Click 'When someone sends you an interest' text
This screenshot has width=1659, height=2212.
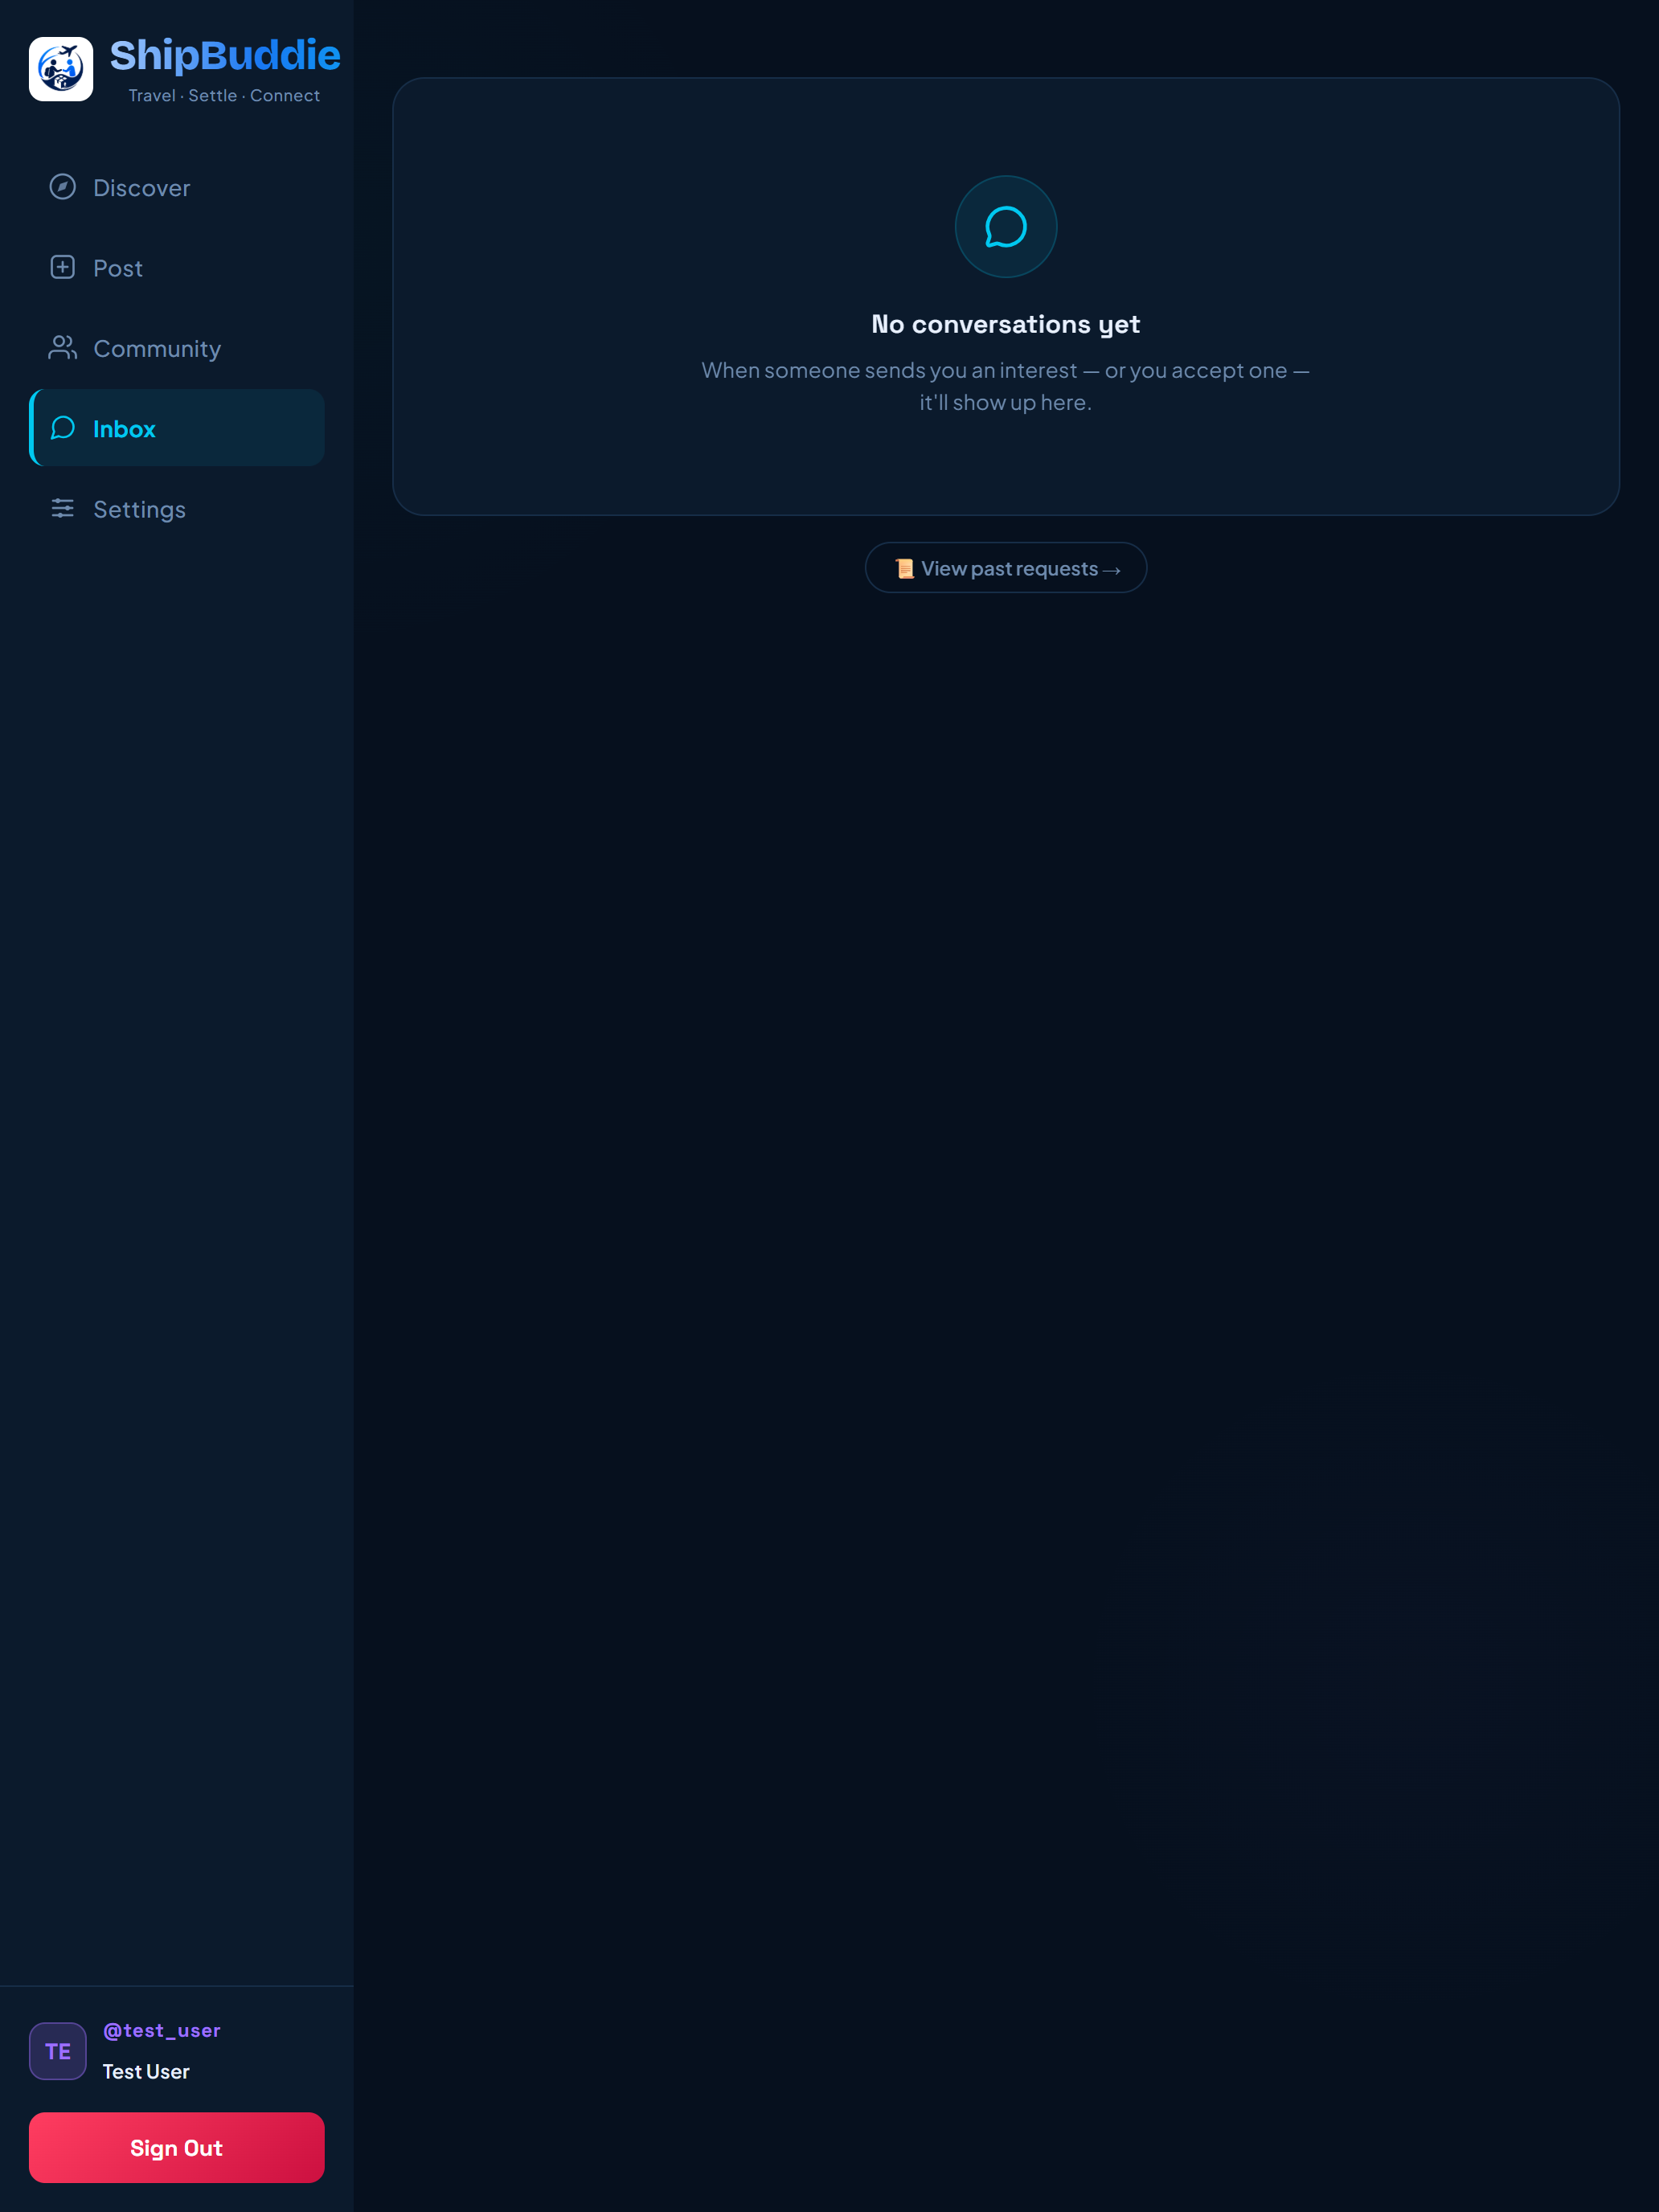click(890, 370)
